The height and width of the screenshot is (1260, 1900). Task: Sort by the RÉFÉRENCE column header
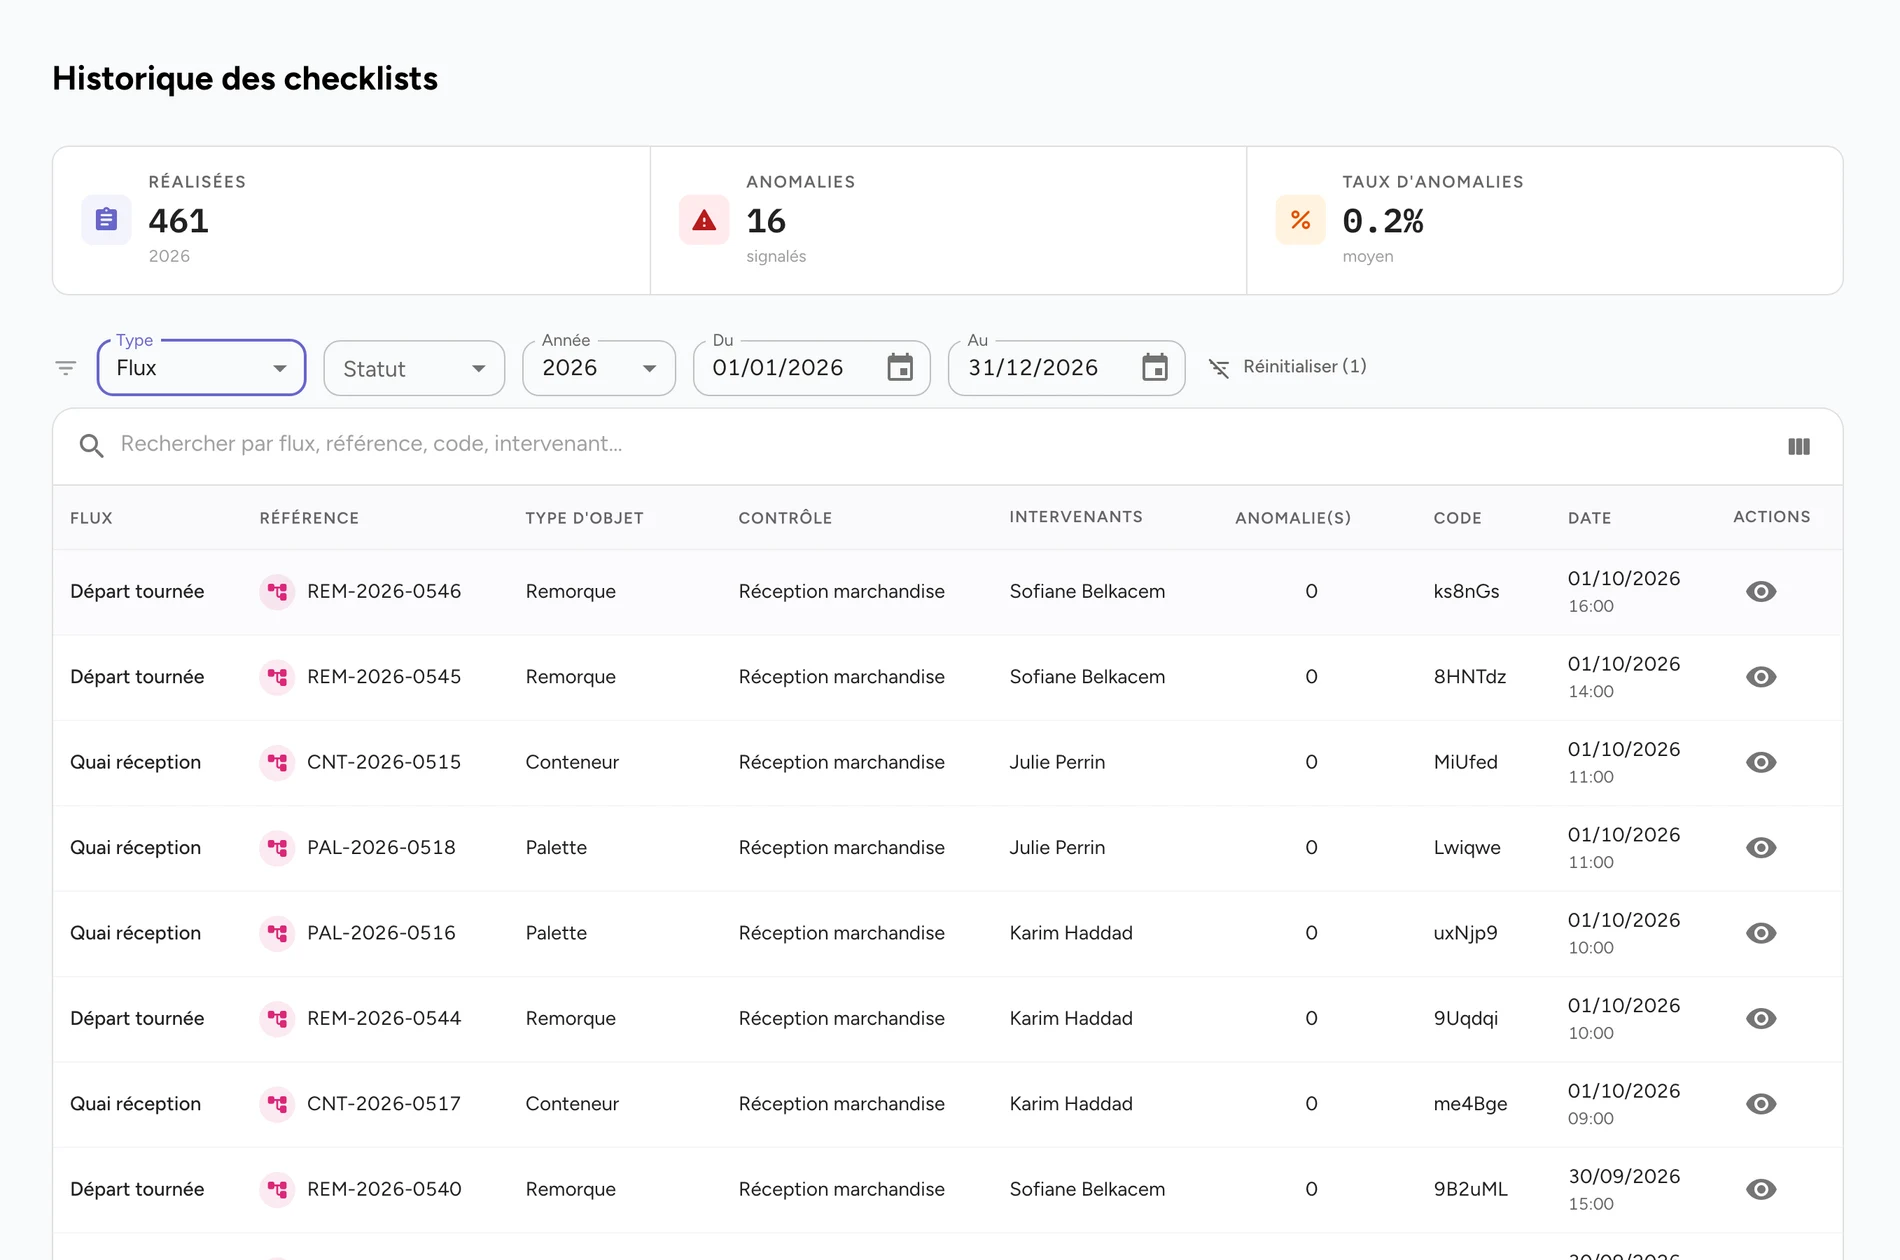[x=309, y=518]
